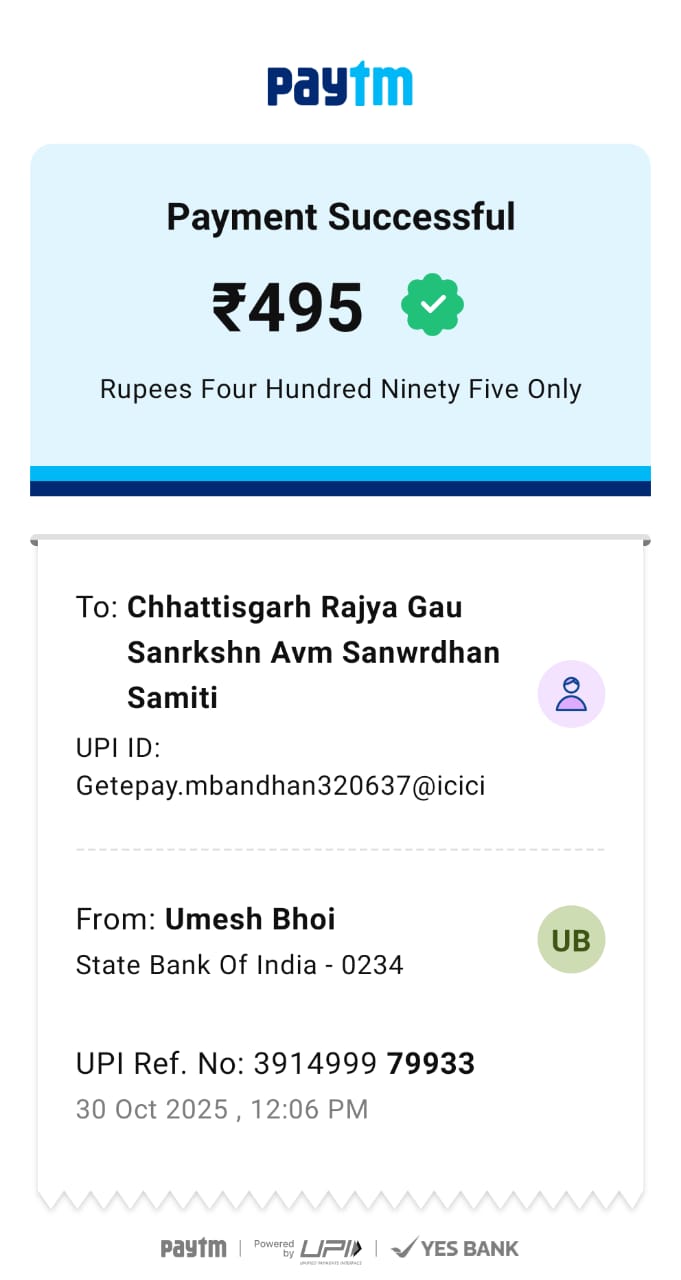
Task: Click the YES BANK logo
Action: pos(455,1248)
